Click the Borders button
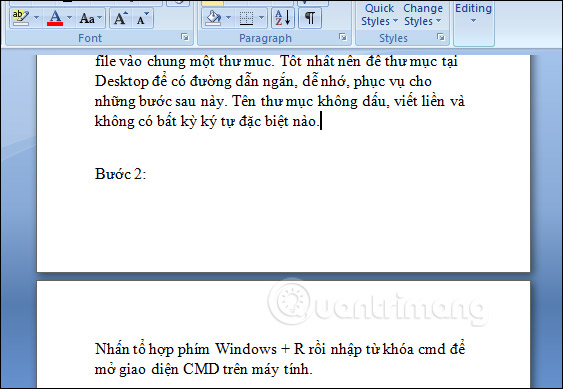The height and width of the screenshot is (389, 563). 246,18
